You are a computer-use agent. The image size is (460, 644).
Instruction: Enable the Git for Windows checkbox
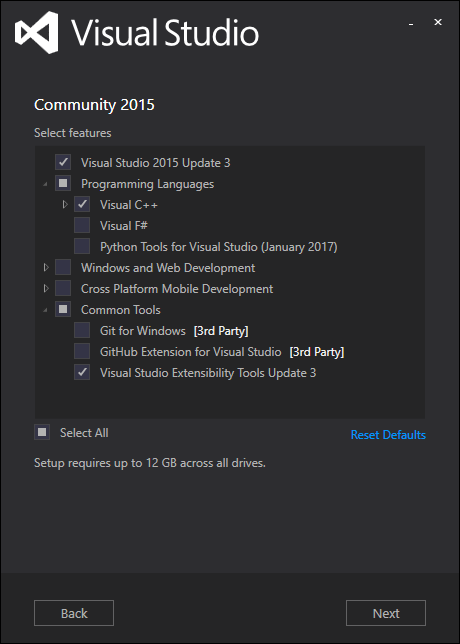tap(82, 330)
